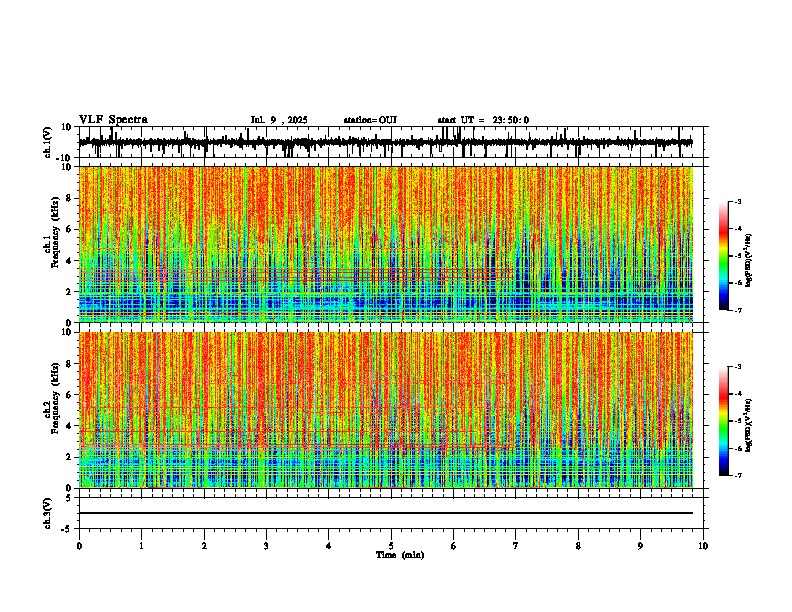Click the ch.1 spectrogram panel
The width and height of the screenshot is (792, 612).
(x=386, y=244)
